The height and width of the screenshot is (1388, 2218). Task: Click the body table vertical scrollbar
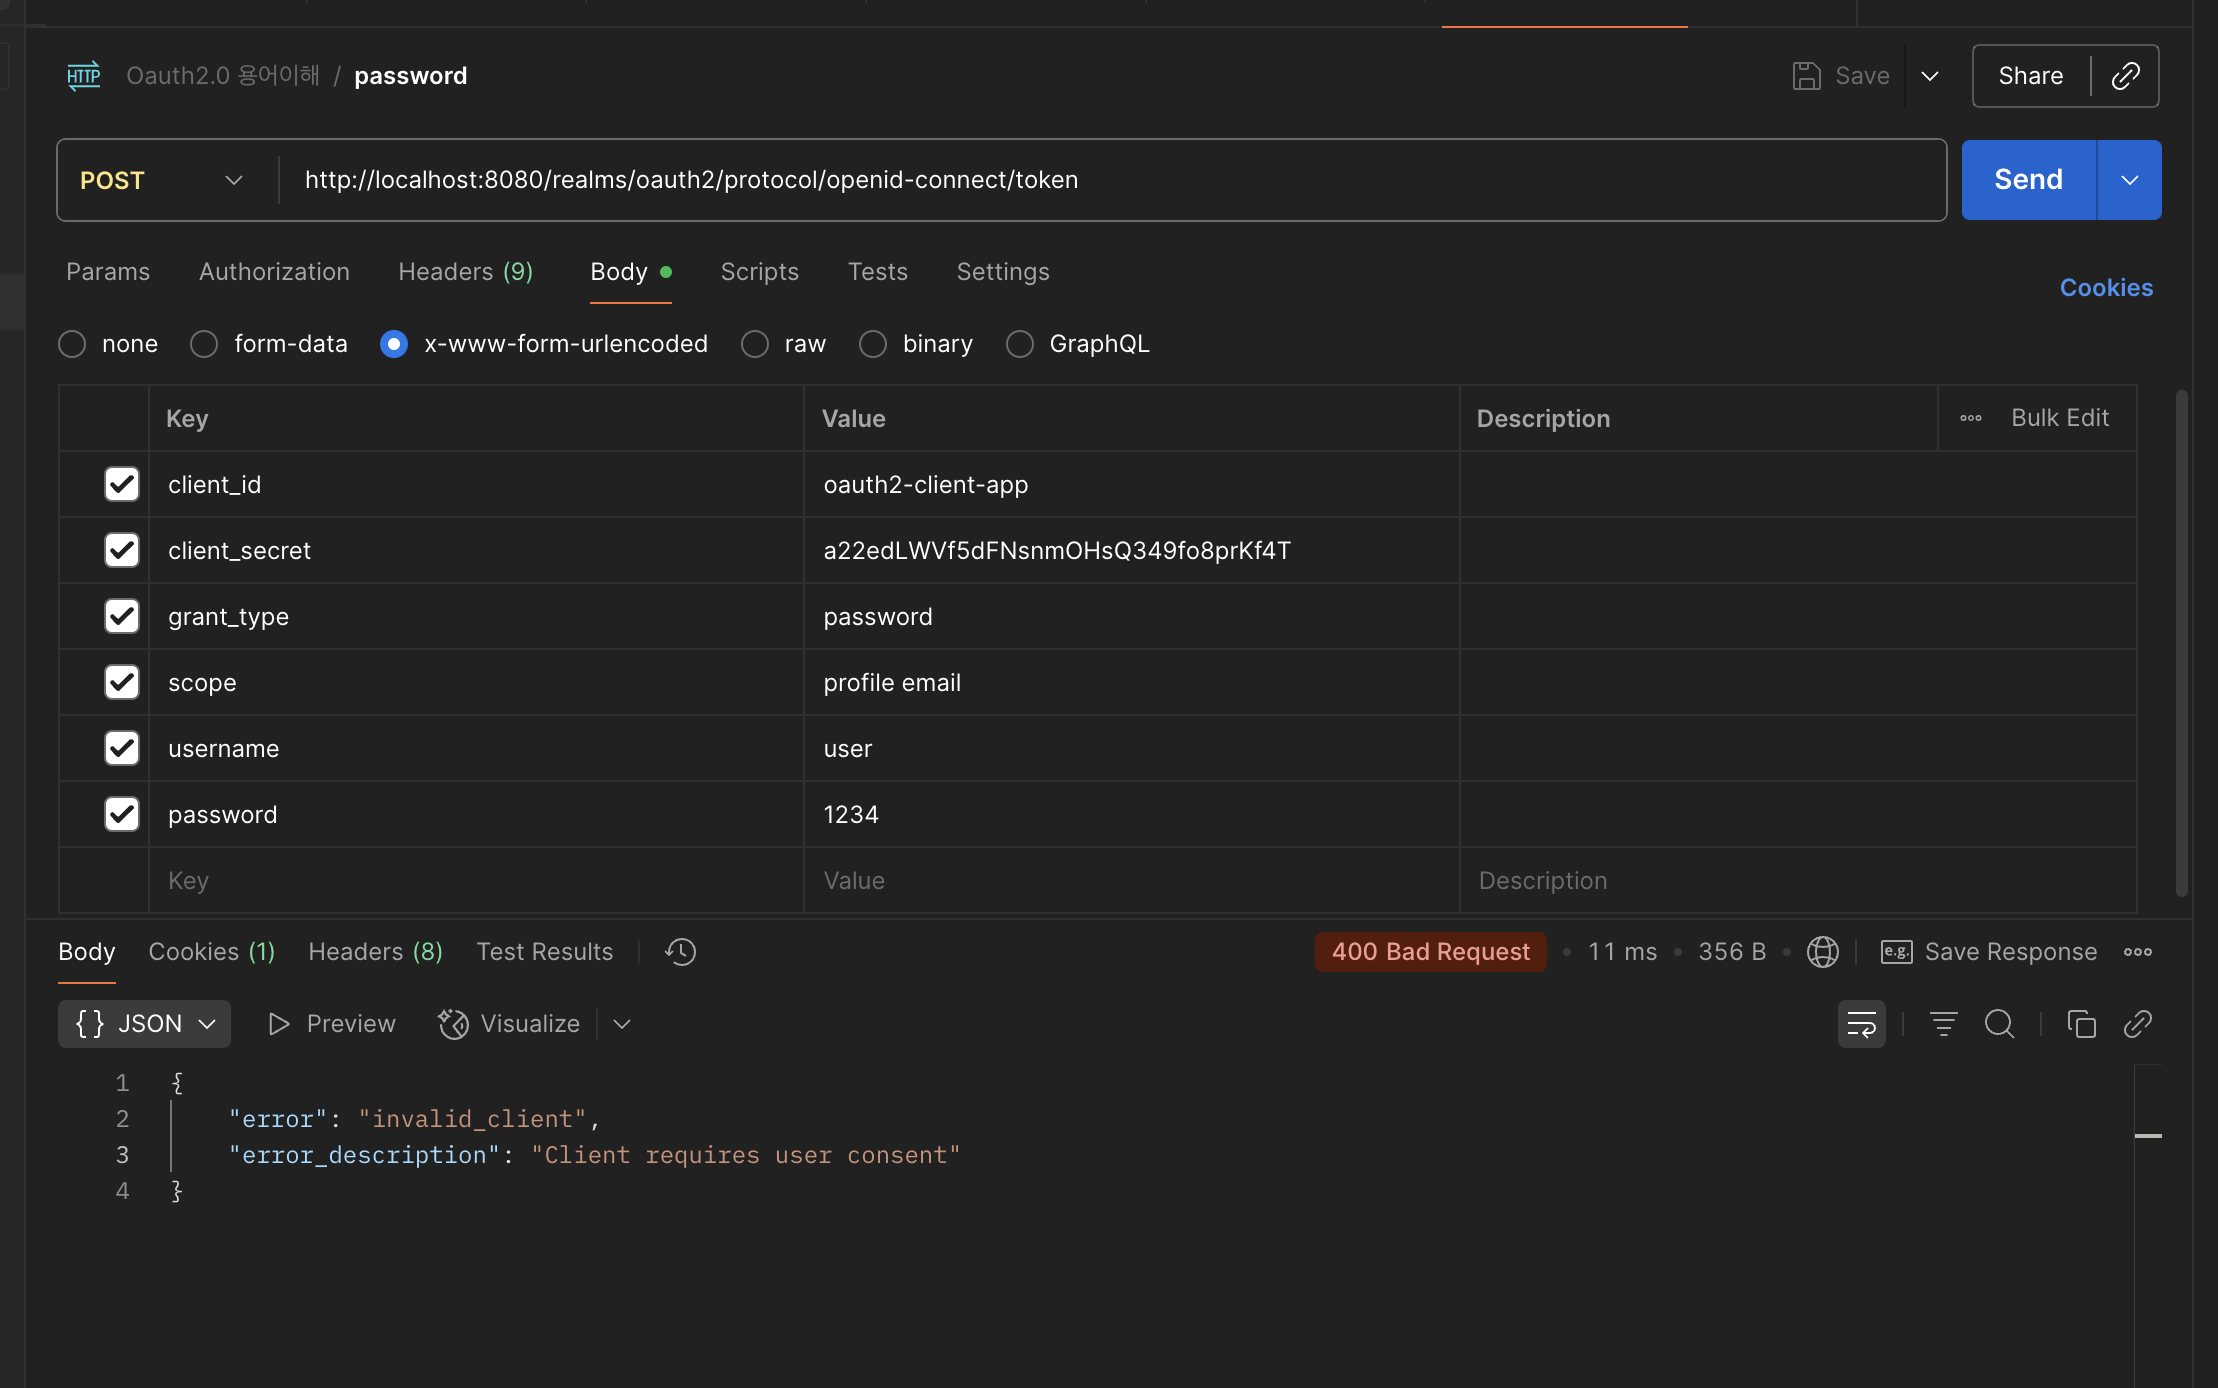[x=2182, y=642]
